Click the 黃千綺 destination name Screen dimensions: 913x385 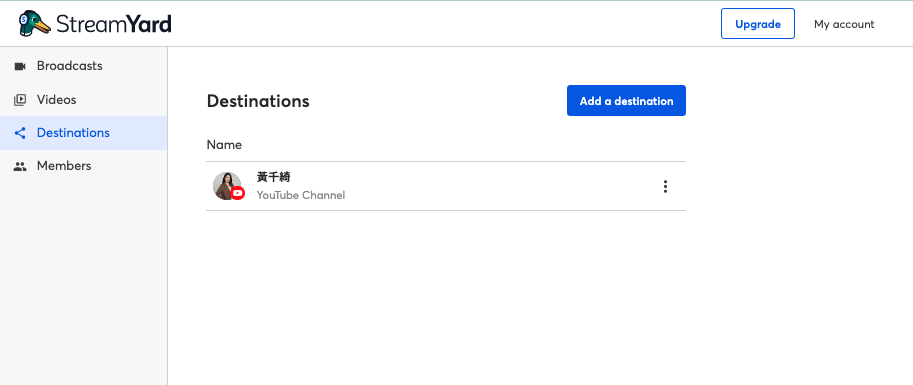(273, 177)
